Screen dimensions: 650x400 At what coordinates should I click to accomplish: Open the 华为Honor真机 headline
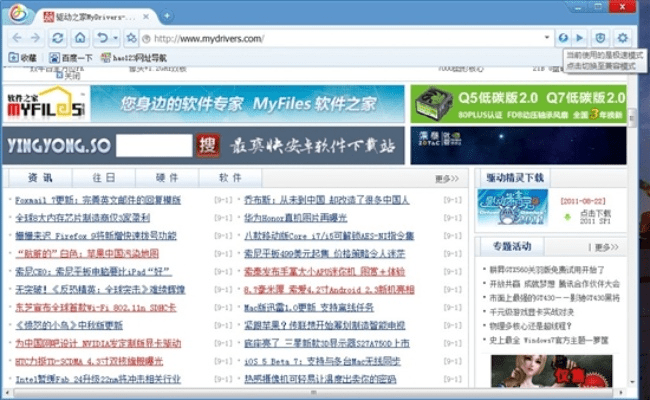(x=295, y=218)
